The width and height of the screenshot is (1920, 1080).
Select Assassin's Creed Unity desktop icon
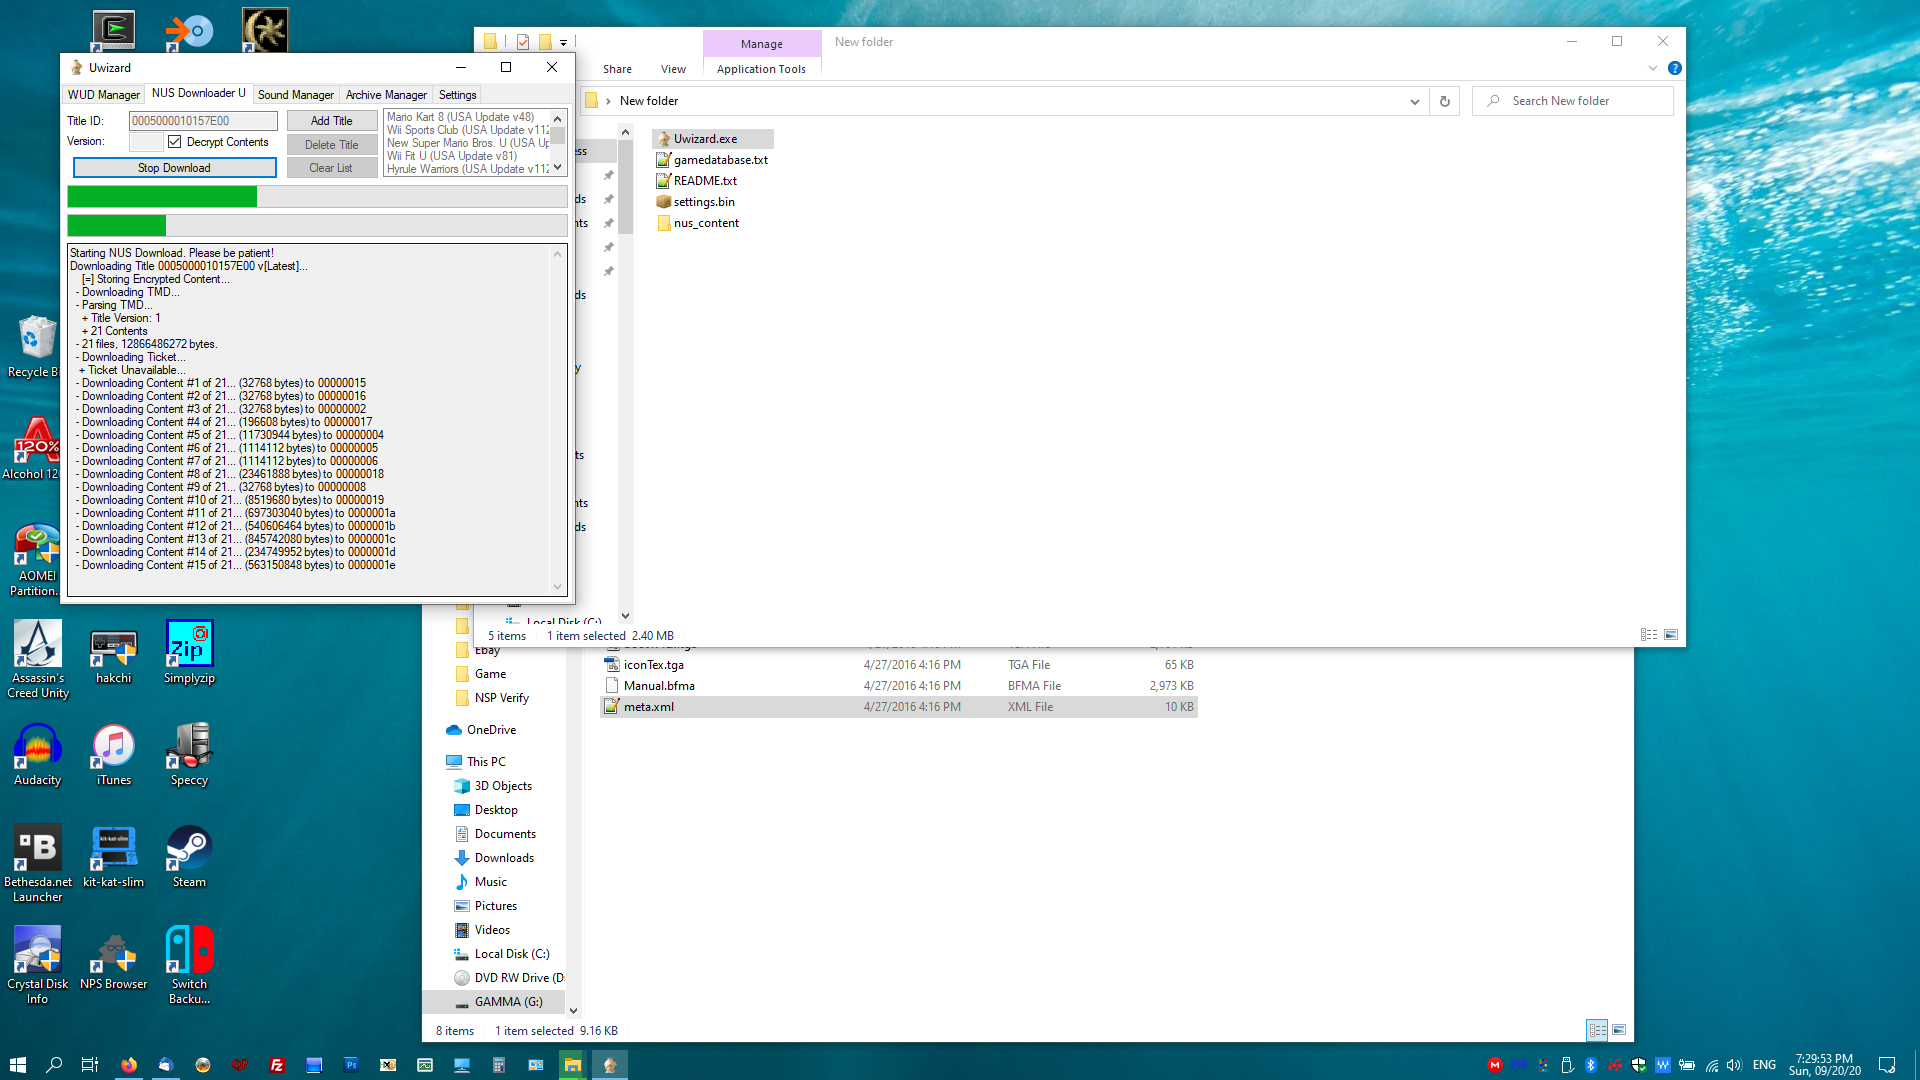[38, 660]
